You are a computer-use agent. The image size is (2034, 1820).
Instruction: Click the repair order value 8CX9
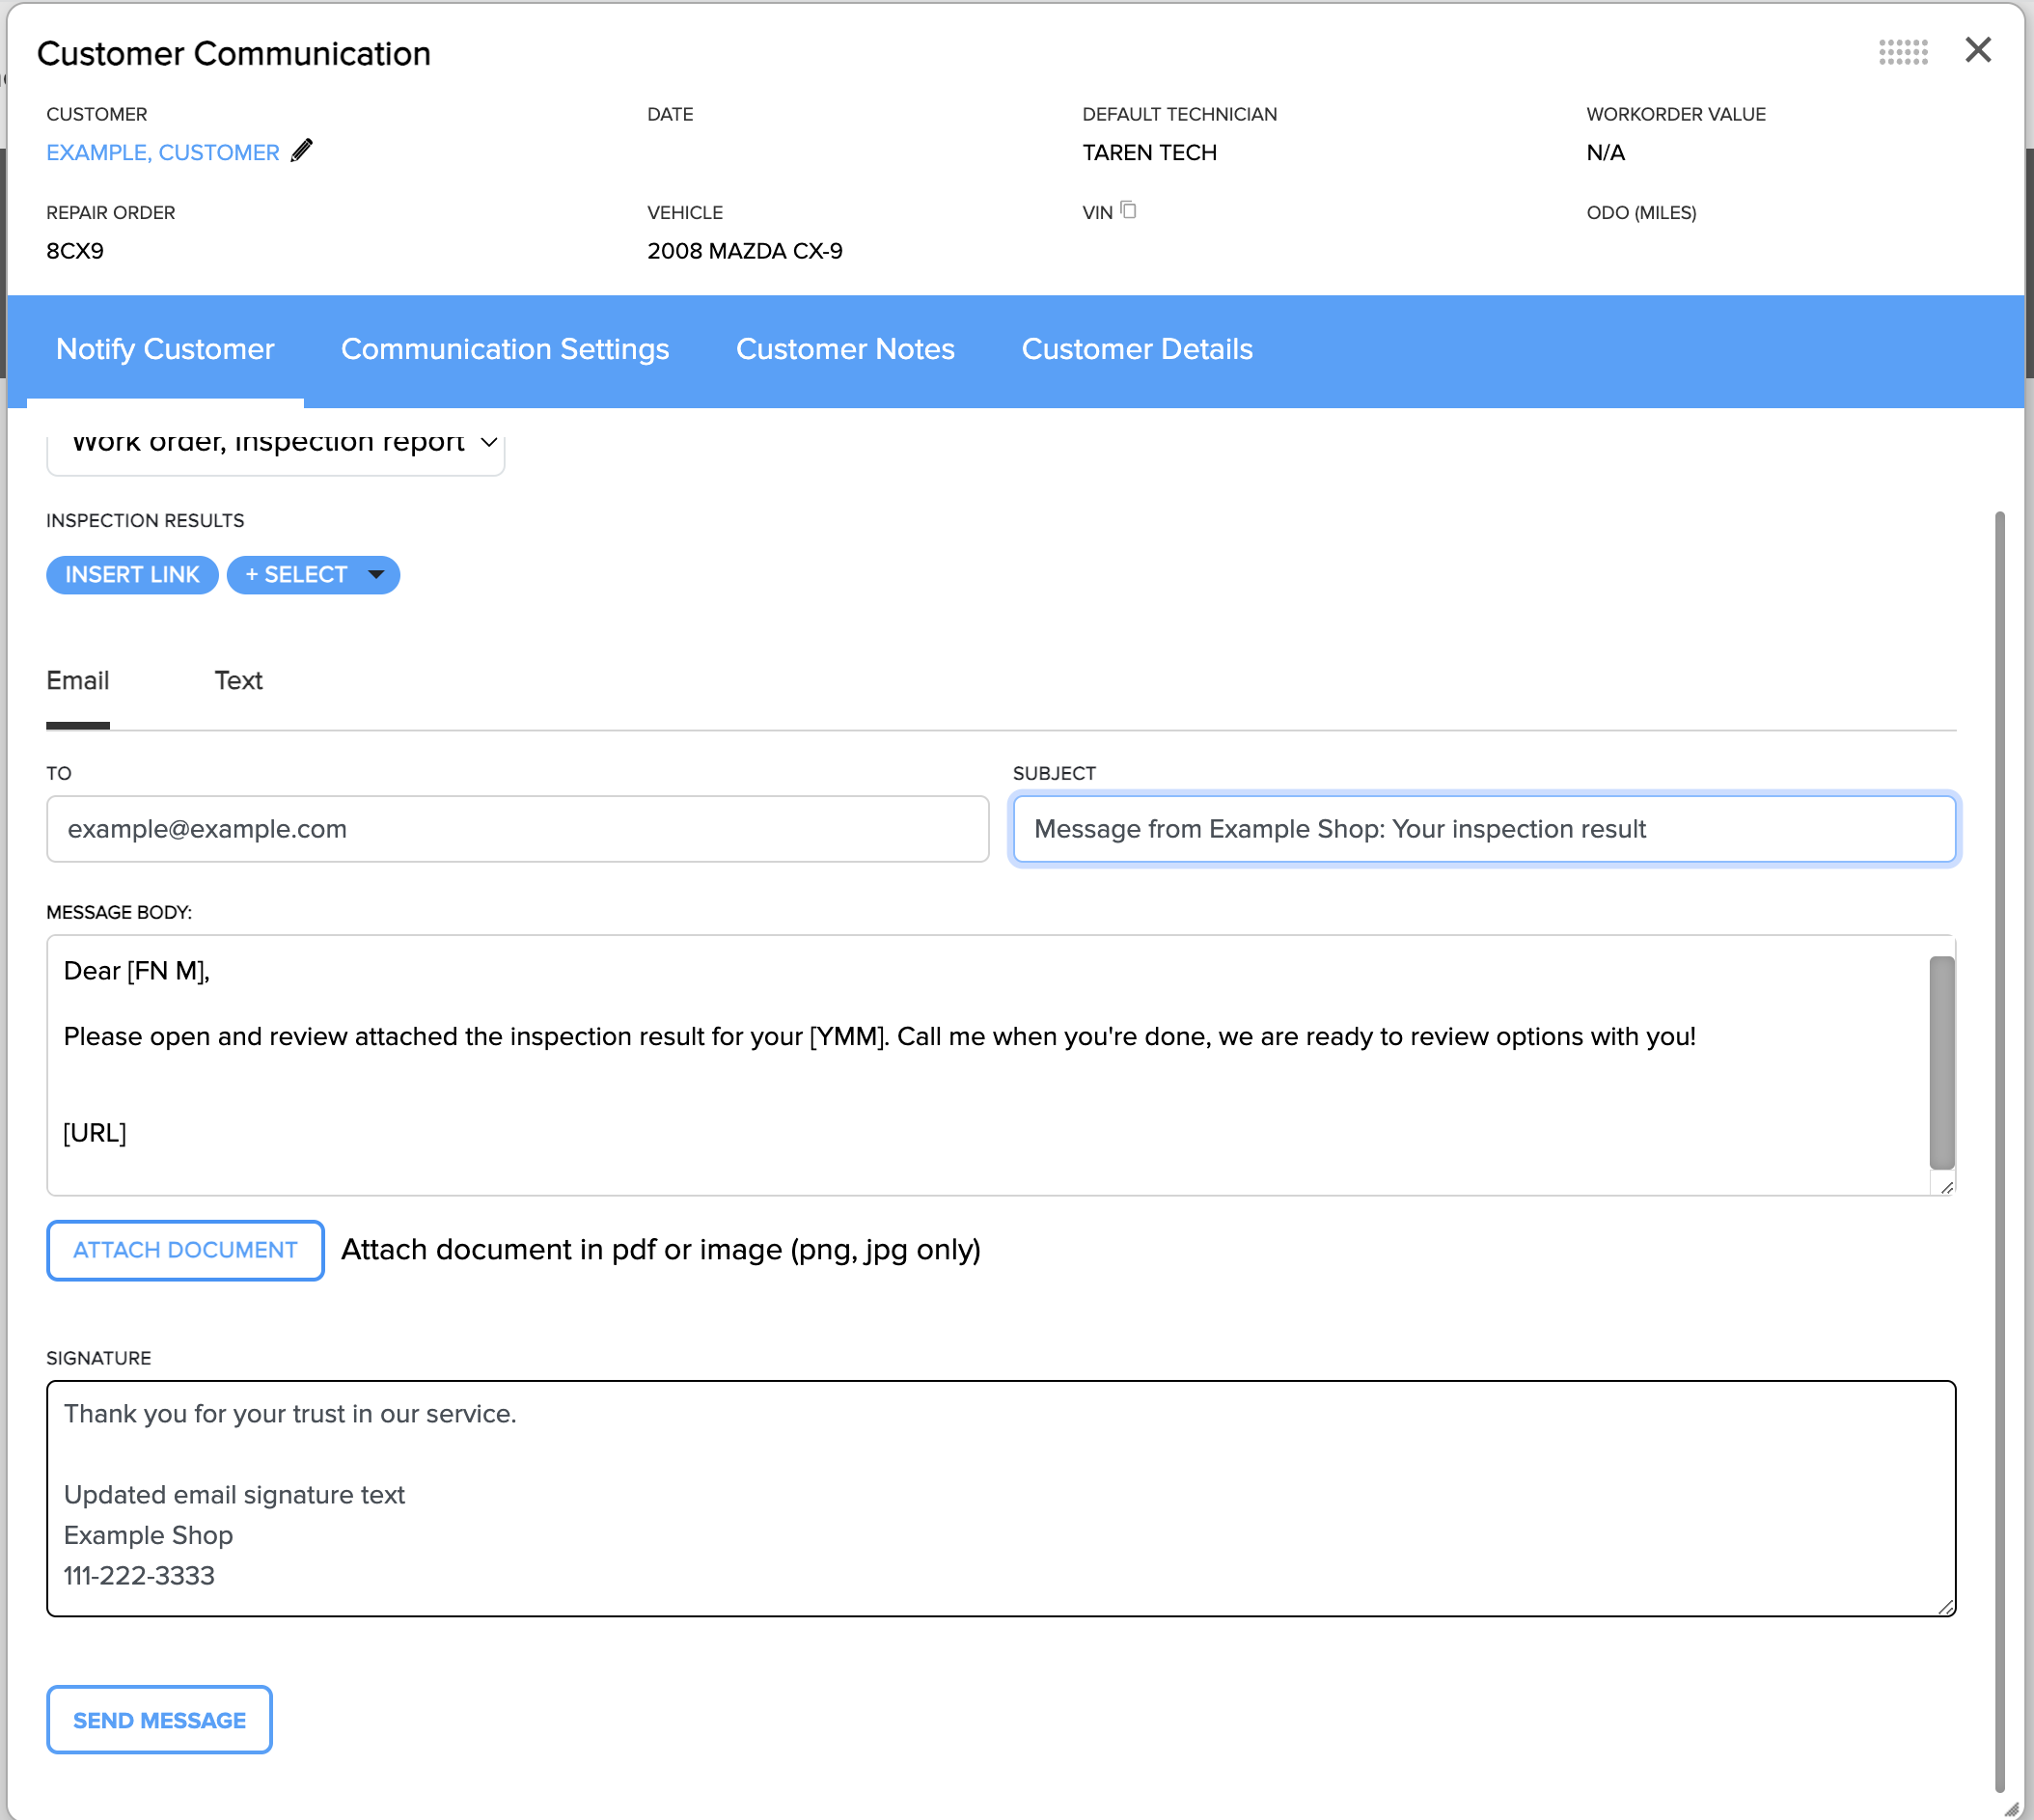click(x=75, y=251)
